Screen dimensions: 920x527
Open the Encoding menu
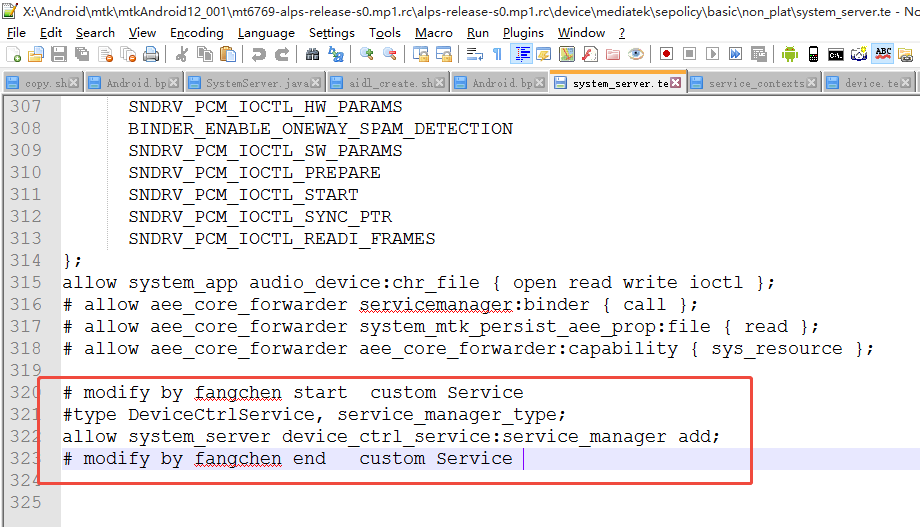click(x=197, y=33)
